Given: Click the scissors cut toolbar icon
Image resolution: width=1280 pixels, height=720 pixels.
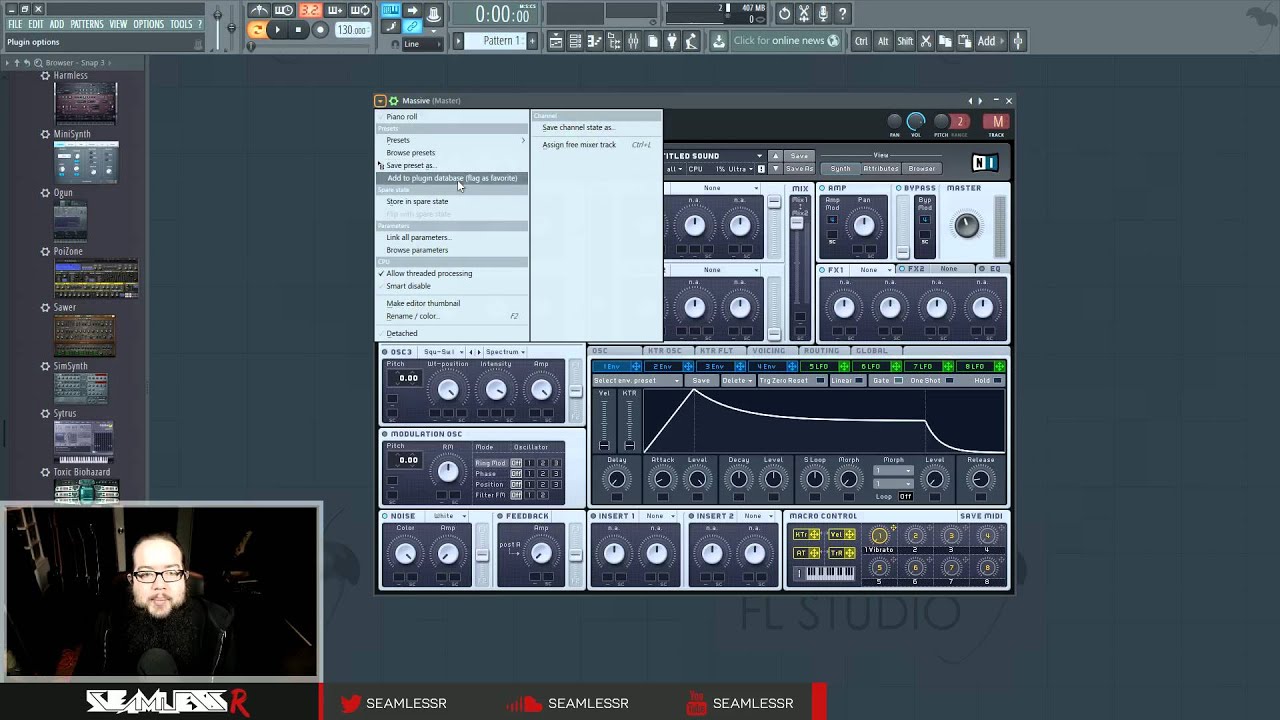Looking at the screenshot, I should (926, 41).
